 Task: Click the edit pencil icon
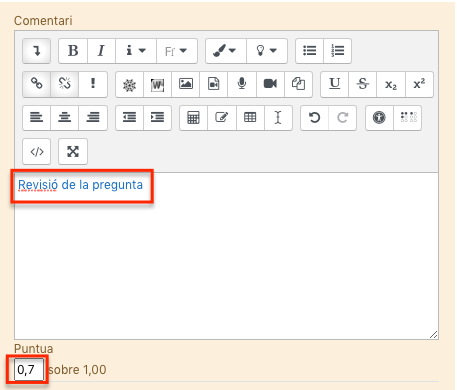[x=222, y=118]
